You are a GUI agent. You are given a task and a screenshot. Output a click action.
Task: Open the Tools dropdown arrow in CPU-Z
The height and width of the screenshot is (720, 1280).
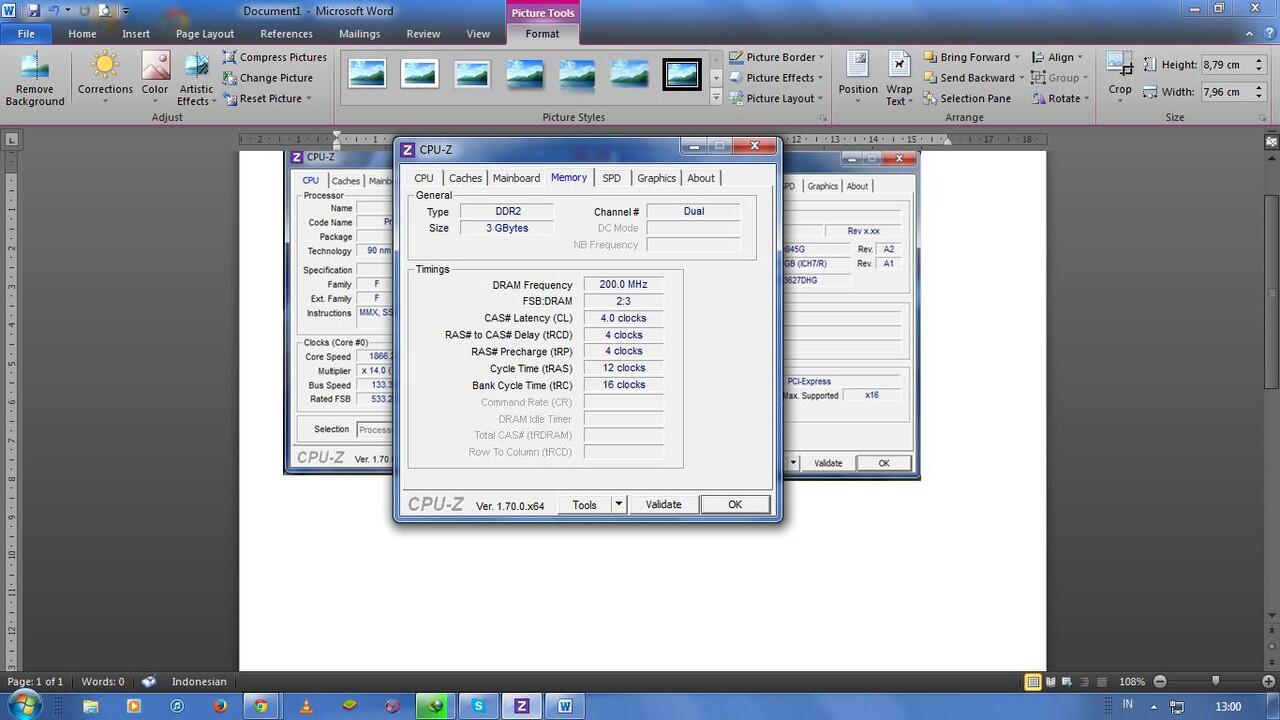(x=618, y=505)
